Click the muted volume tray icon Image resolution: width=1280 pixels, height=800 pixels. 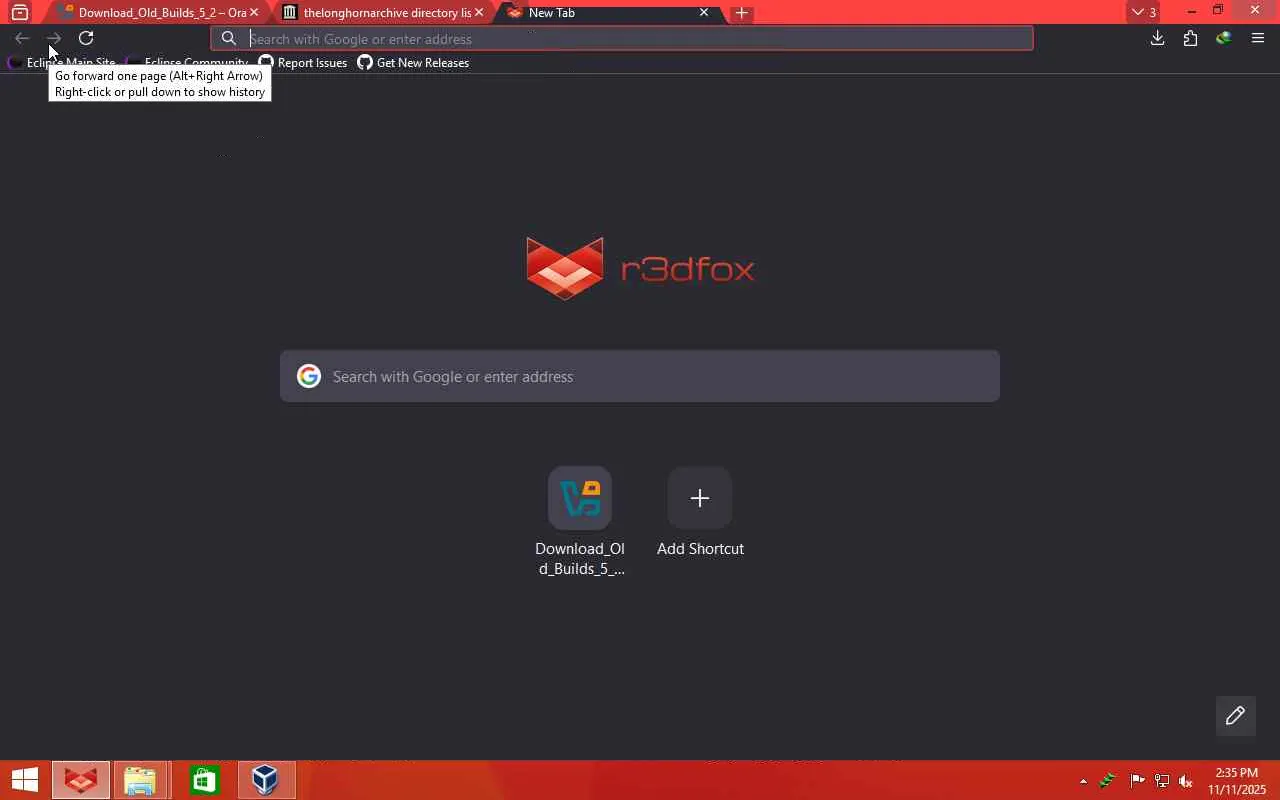point(1186,781)
